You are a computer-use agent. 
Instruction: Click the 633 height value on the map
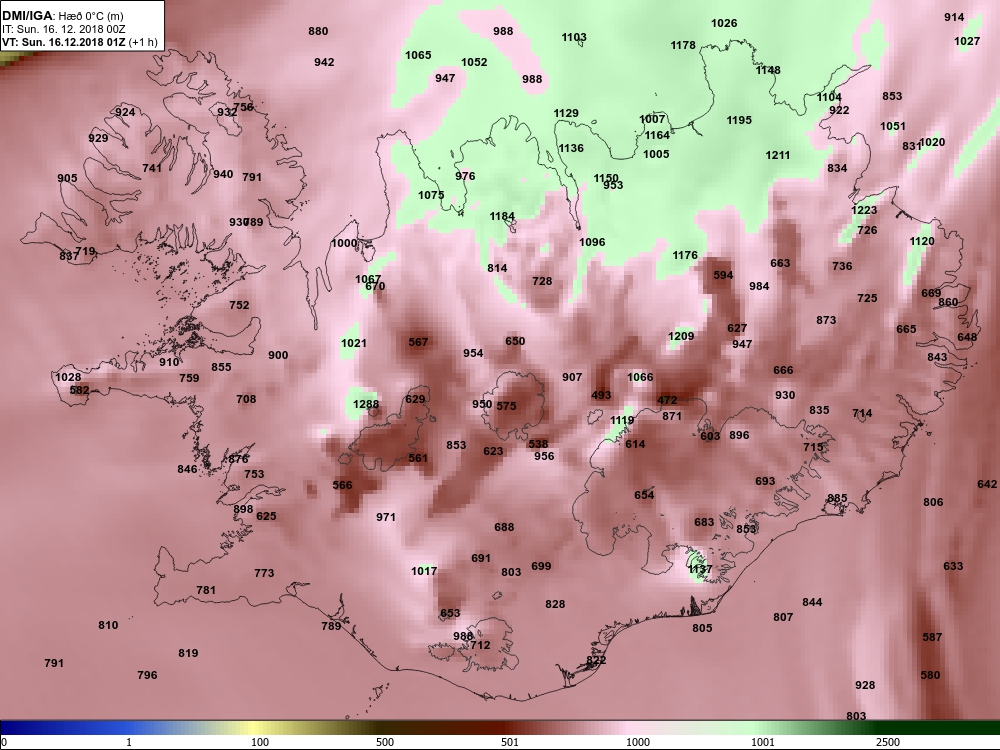953,566
